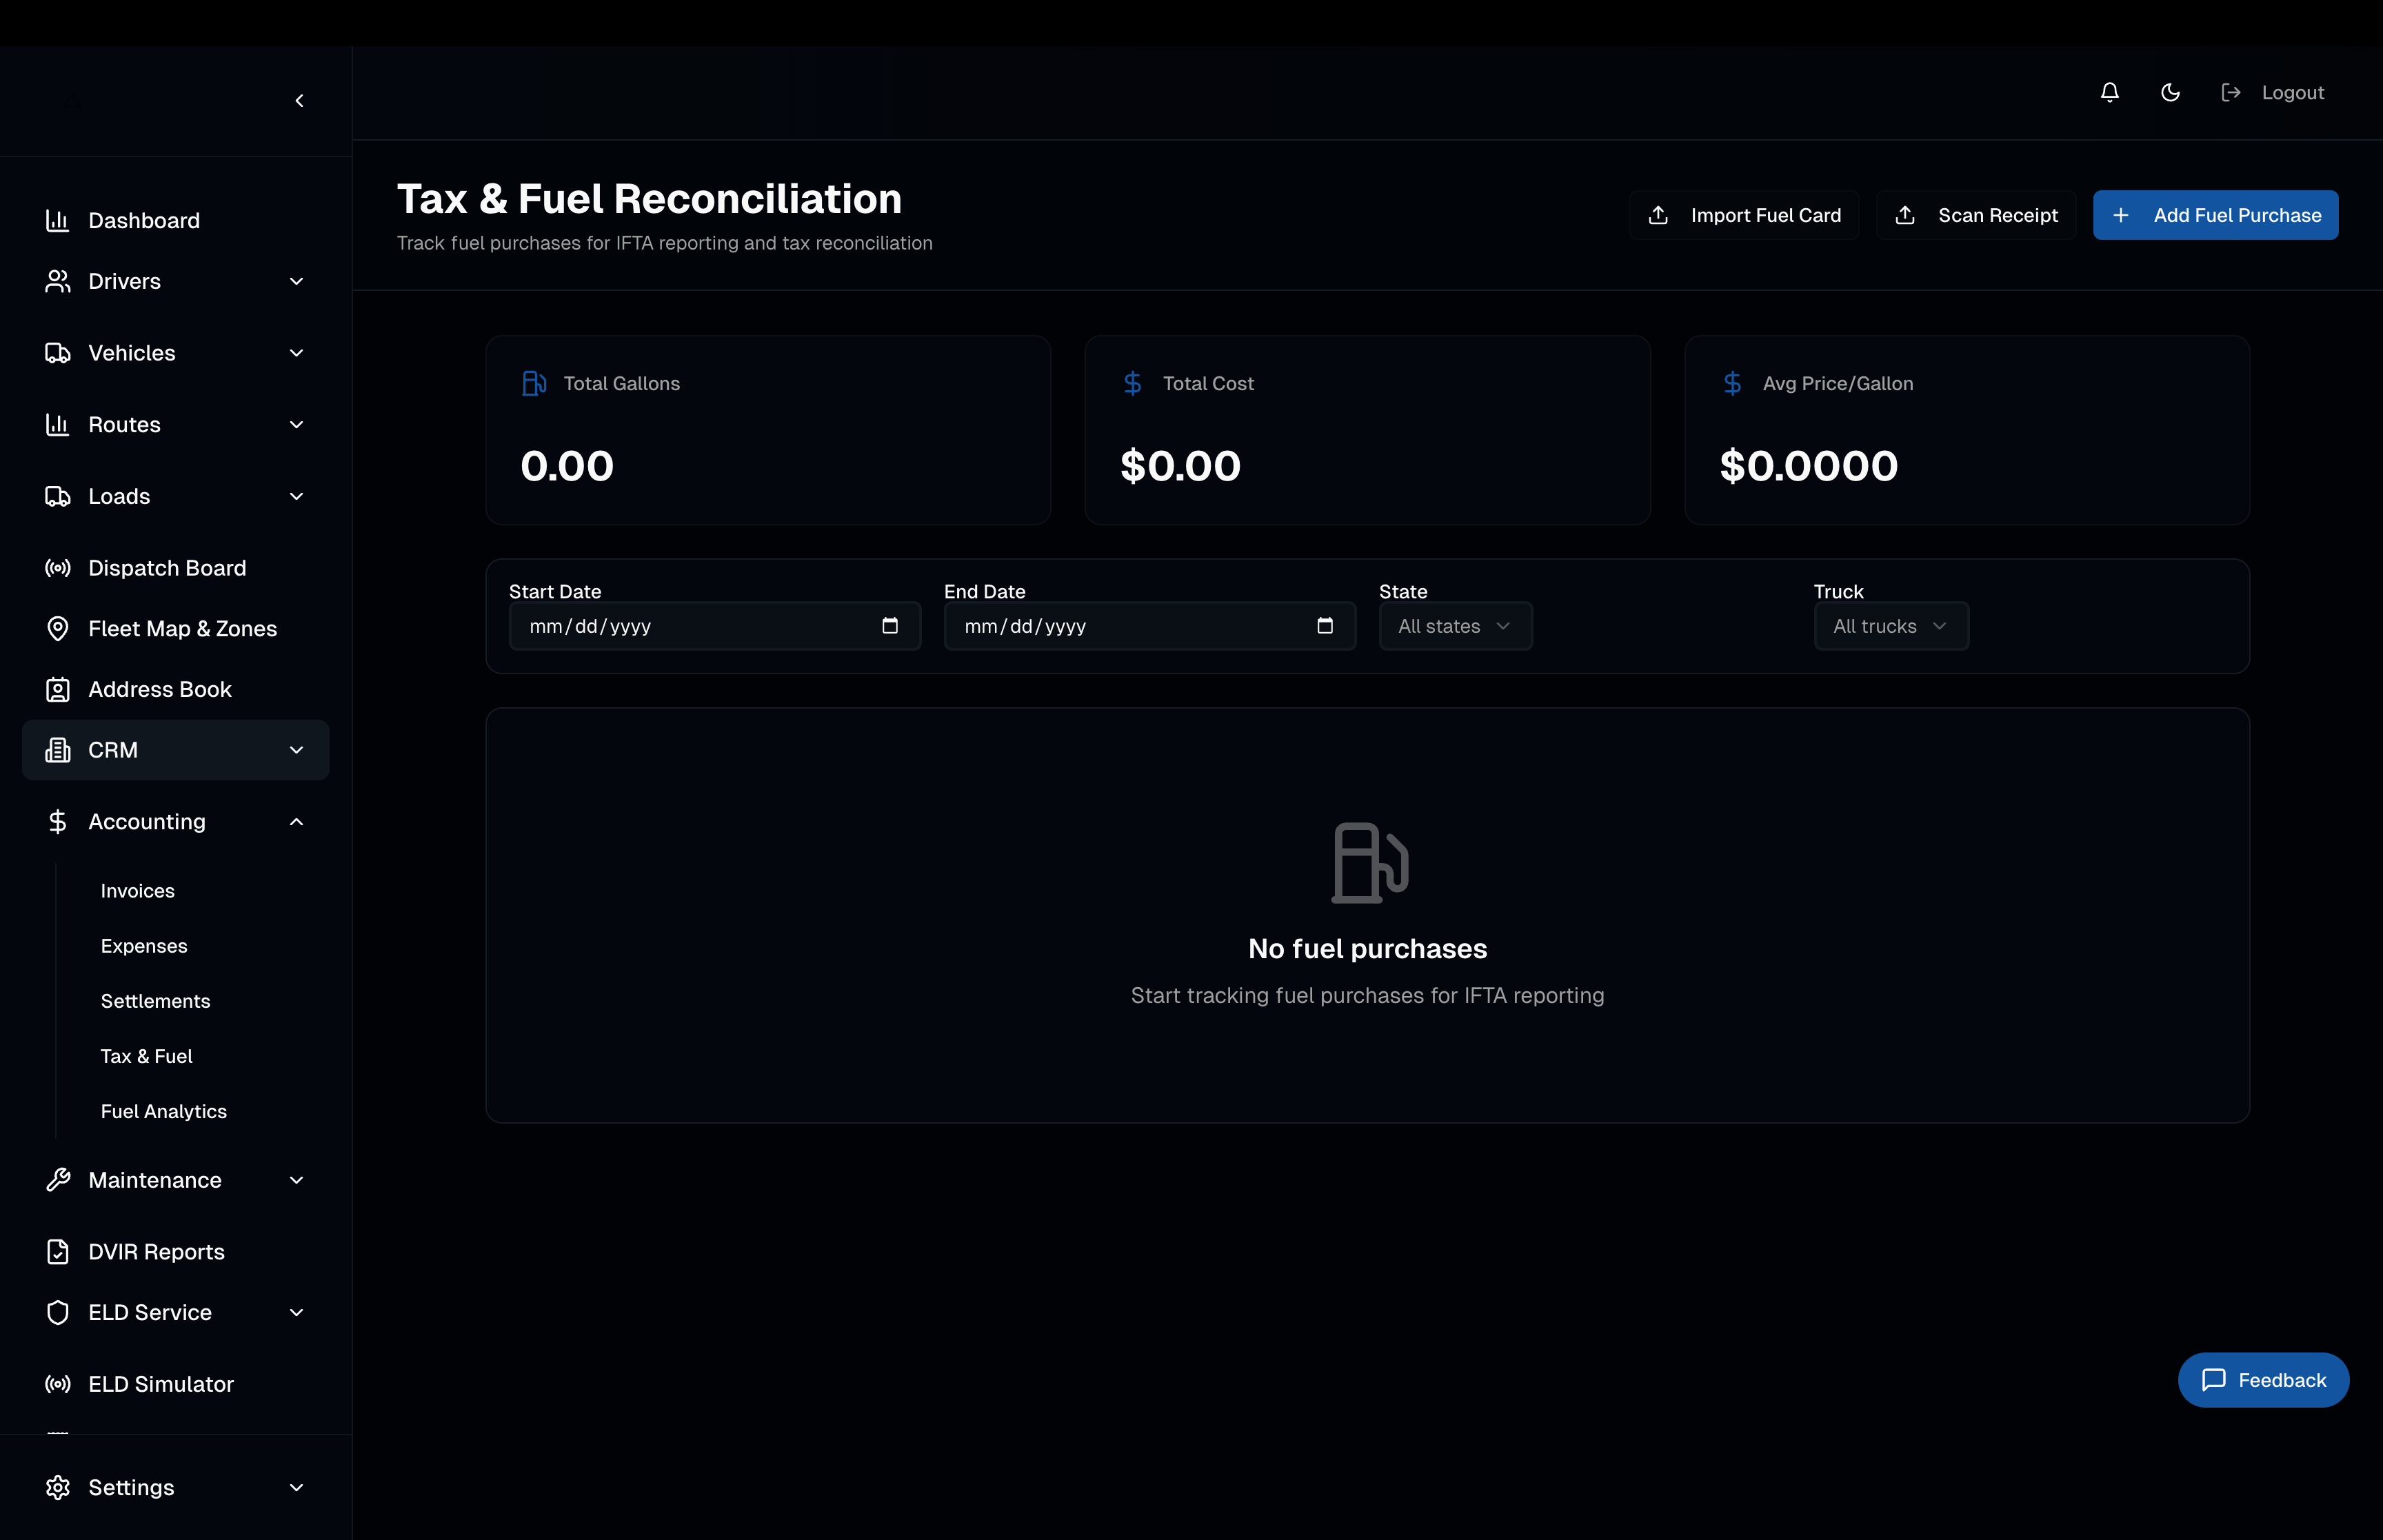Click the Address Book contact icon

pyautogui.click(x=58, y=690)
